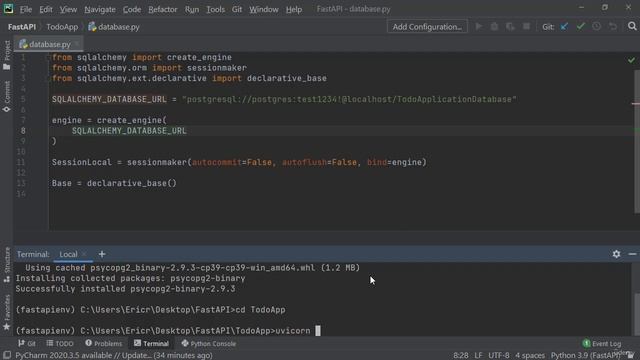Open the Navigate menu

click(100, 9)
